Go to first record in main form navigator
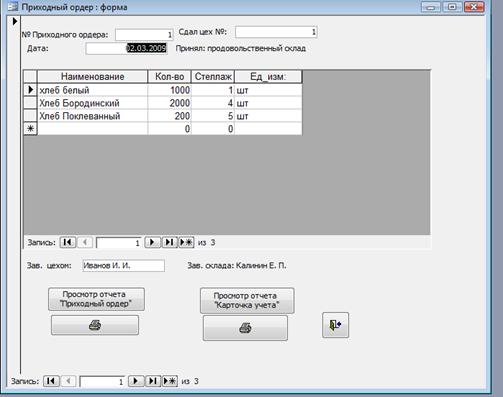Viewport: 503px width, 397px height. click(x=51, y=381)
